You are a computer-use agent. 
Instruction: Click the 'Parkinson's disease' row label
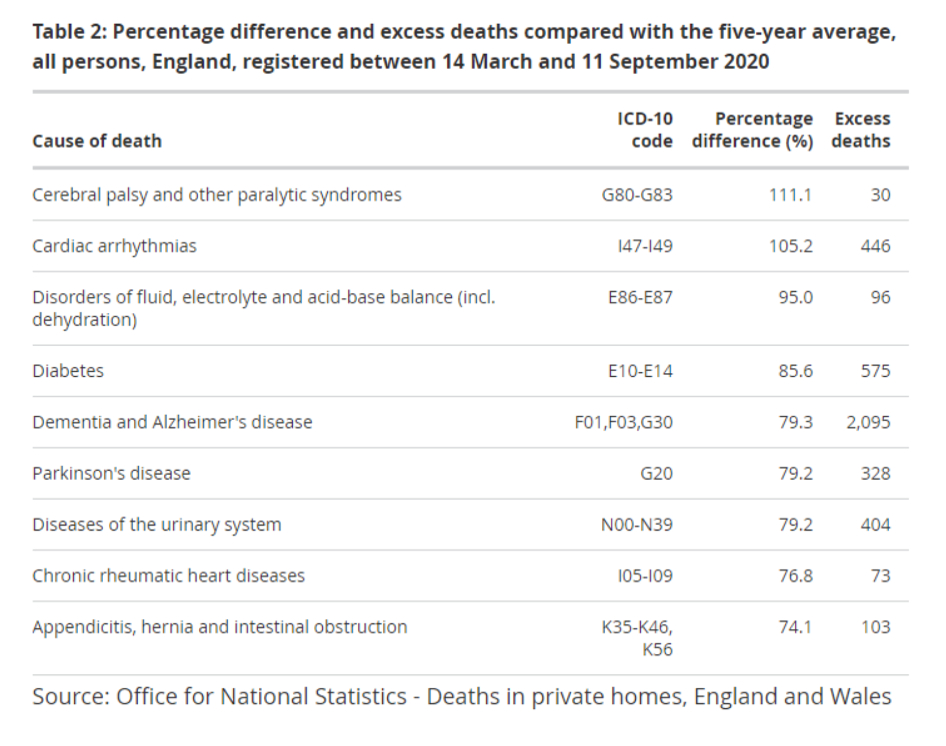pyautogui.click(x=111, y=473)
